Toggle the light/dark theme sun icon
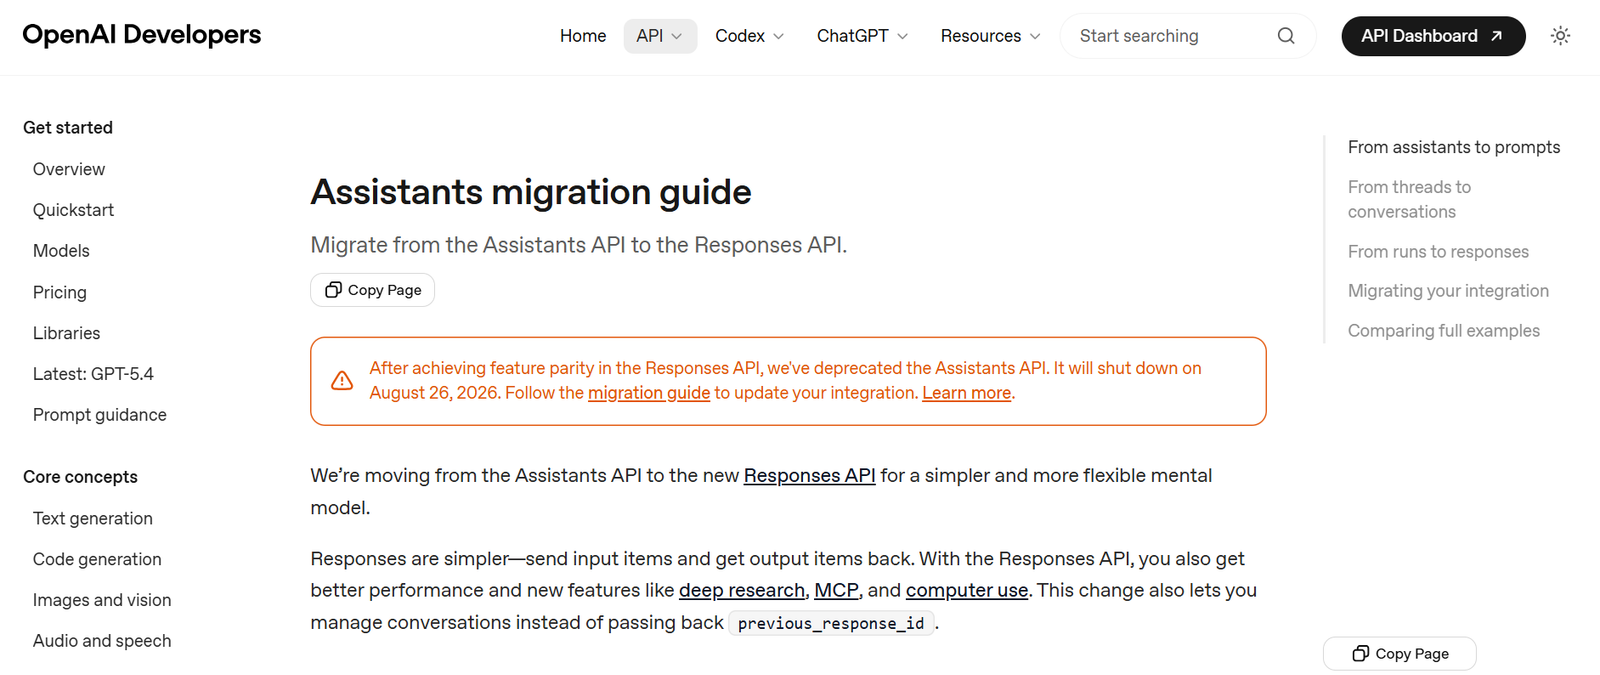 pos(1560,36)
